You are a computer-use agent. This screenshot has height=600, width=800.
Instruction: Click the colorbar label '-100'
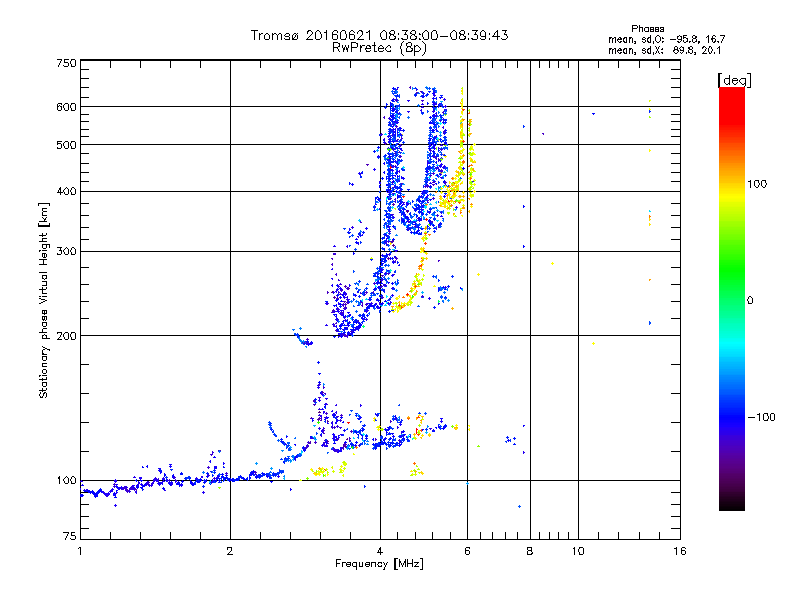coord(761,417)
